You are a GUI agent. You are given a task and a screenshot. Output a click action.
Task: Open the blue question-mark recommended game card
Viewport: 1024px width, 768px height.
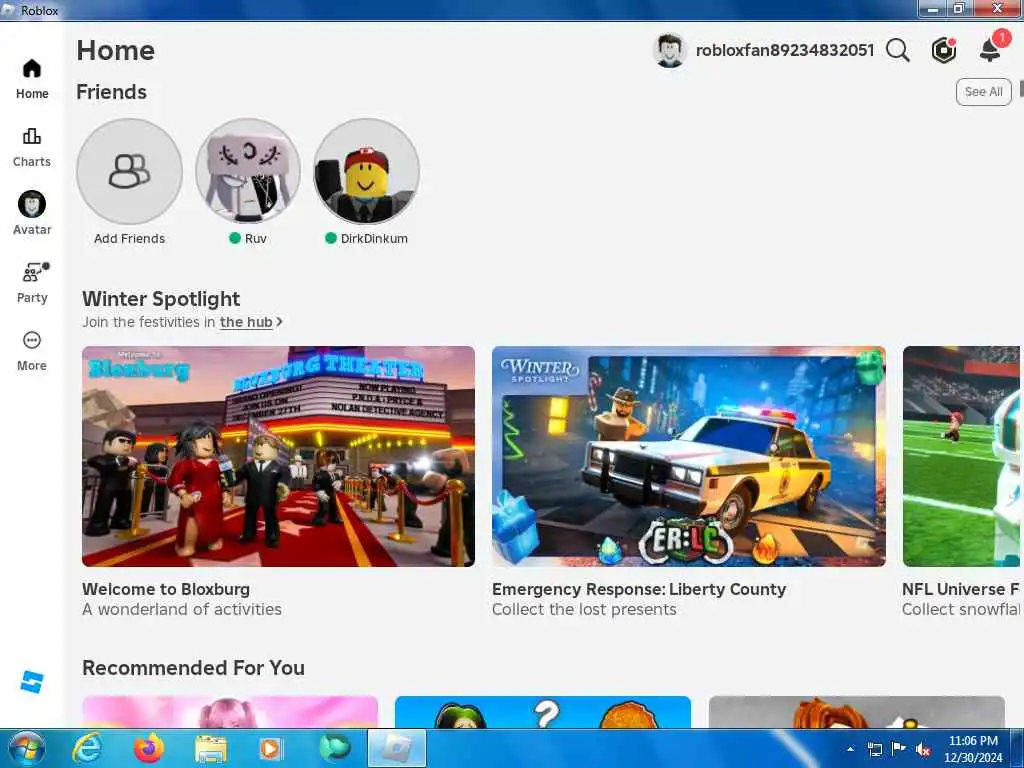point(543,712)
